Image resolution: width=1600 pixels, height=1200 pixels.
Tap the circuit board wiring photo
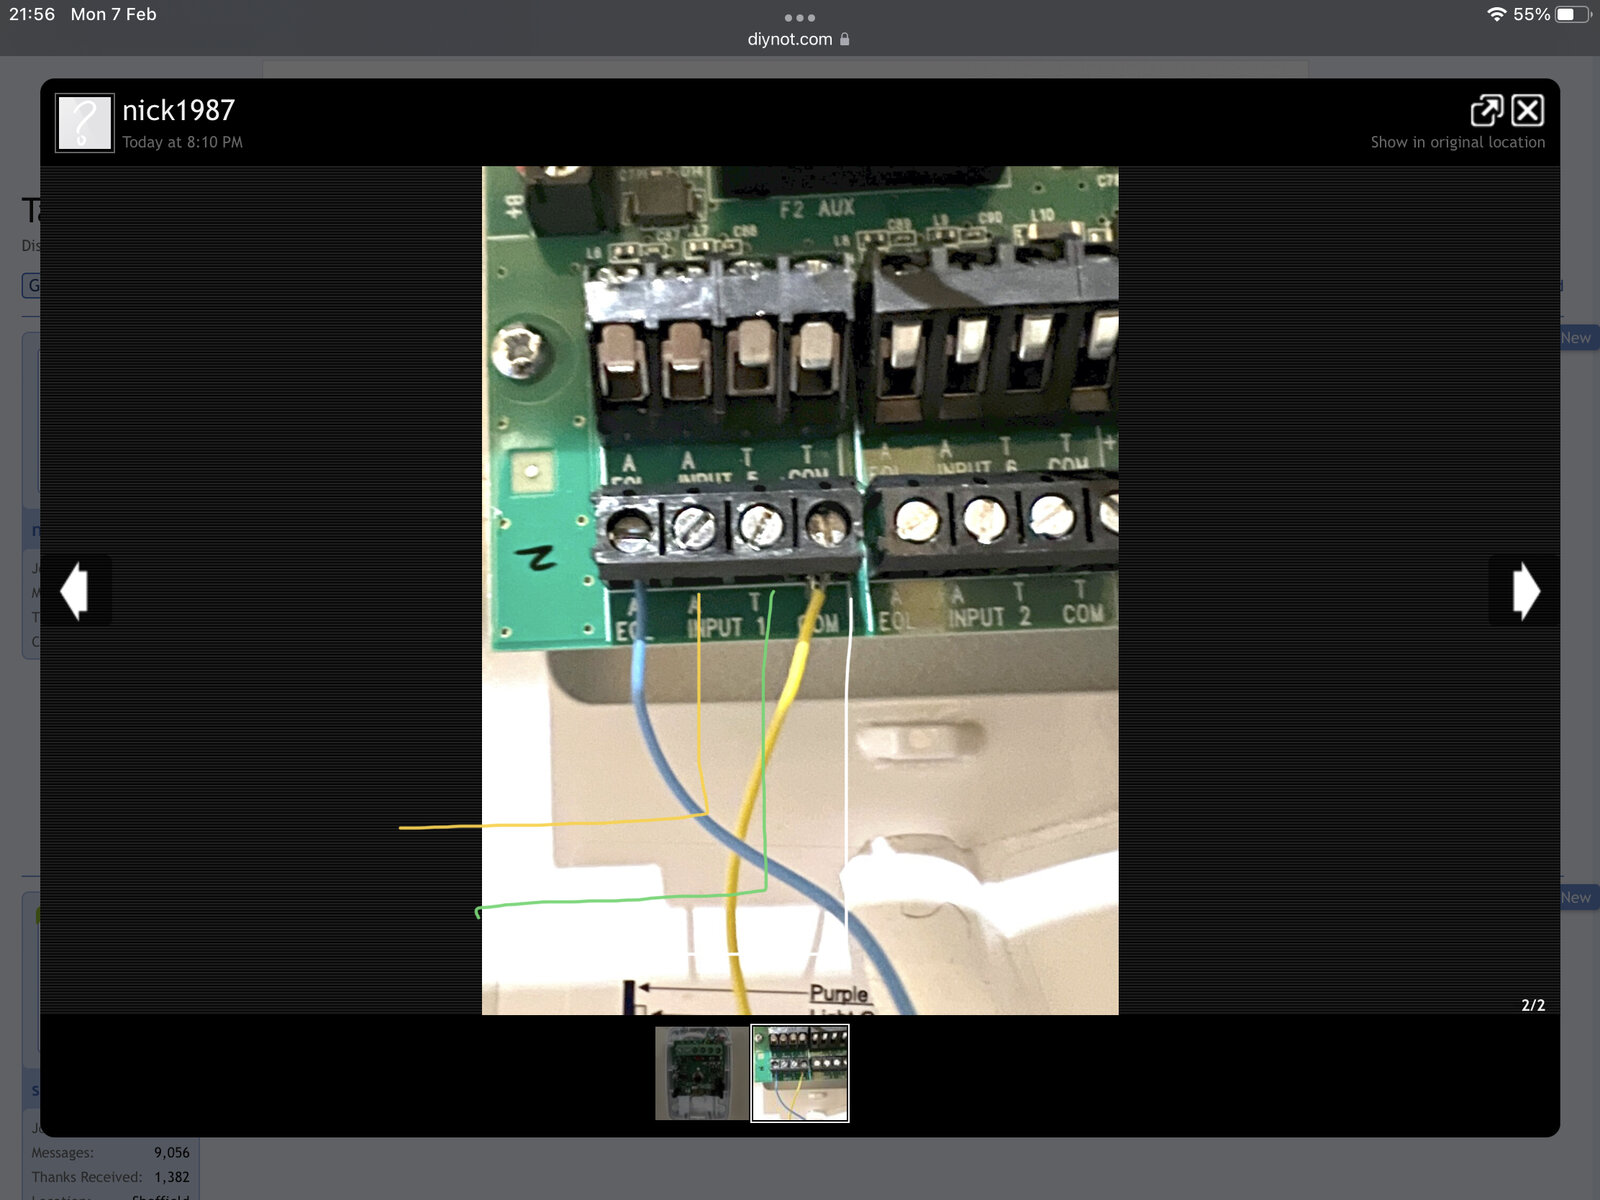click(x=800, y=590)
